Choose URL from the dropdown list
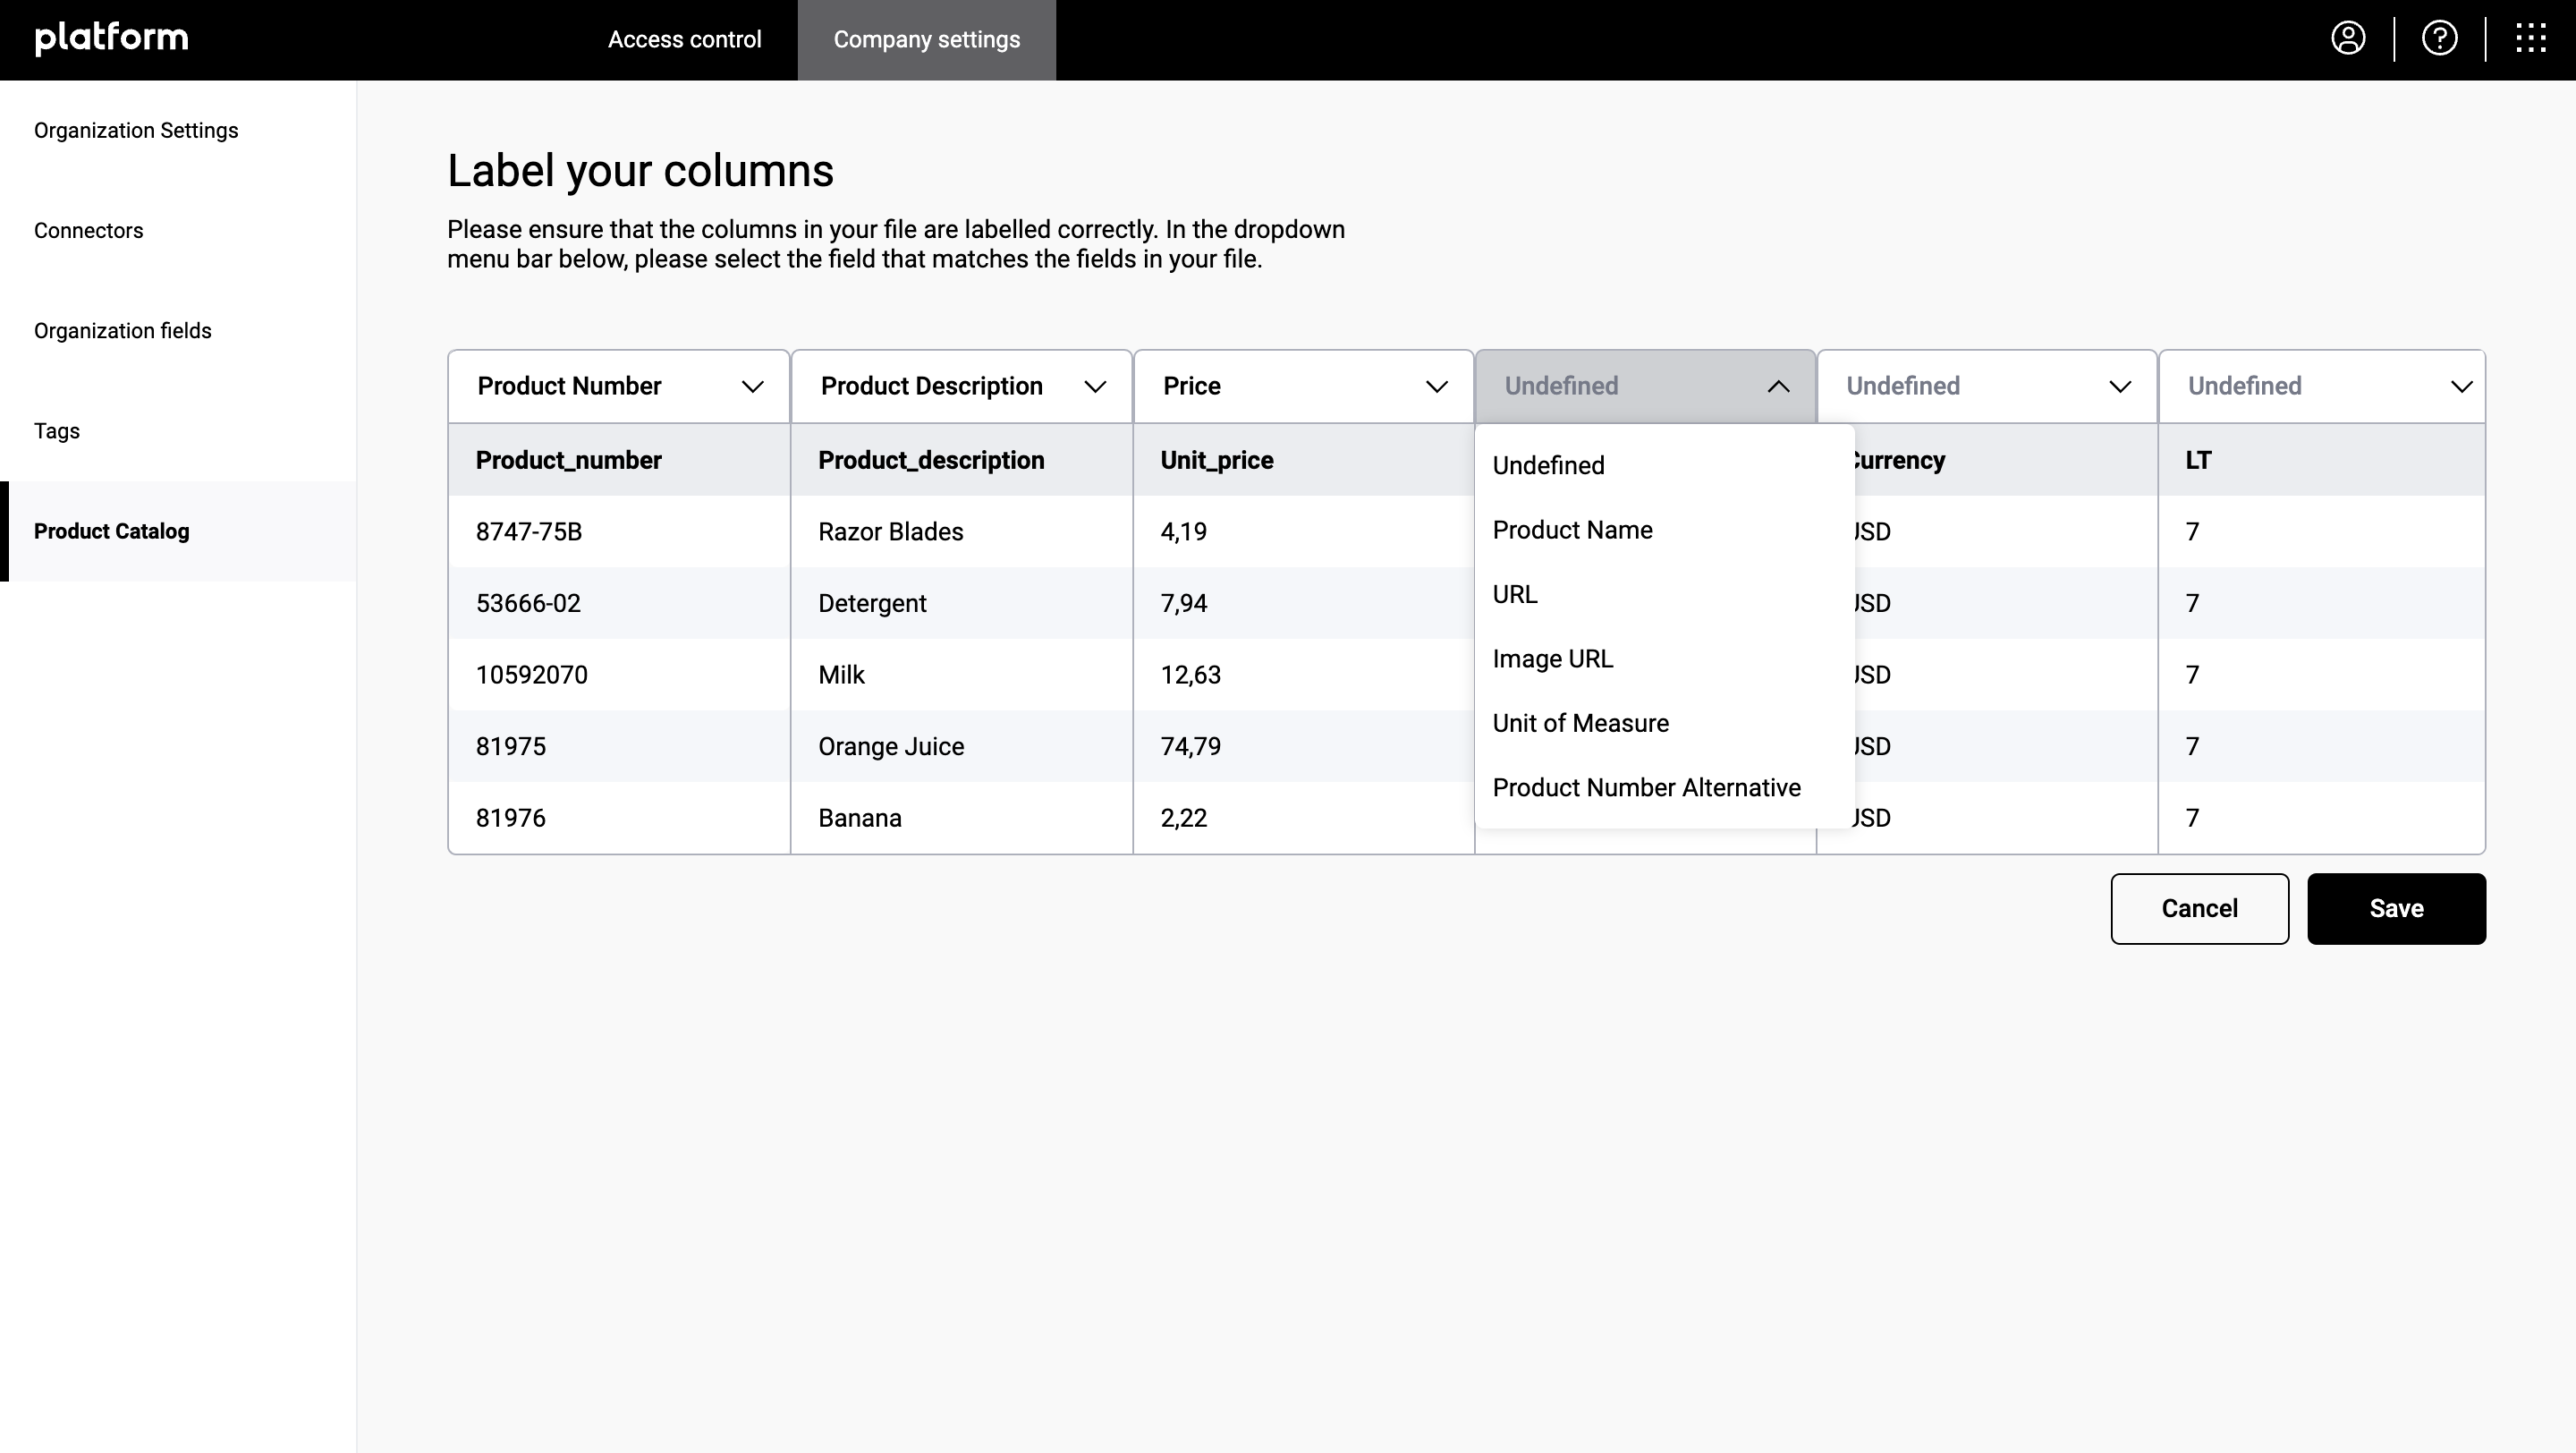 tap(1664, 594)
